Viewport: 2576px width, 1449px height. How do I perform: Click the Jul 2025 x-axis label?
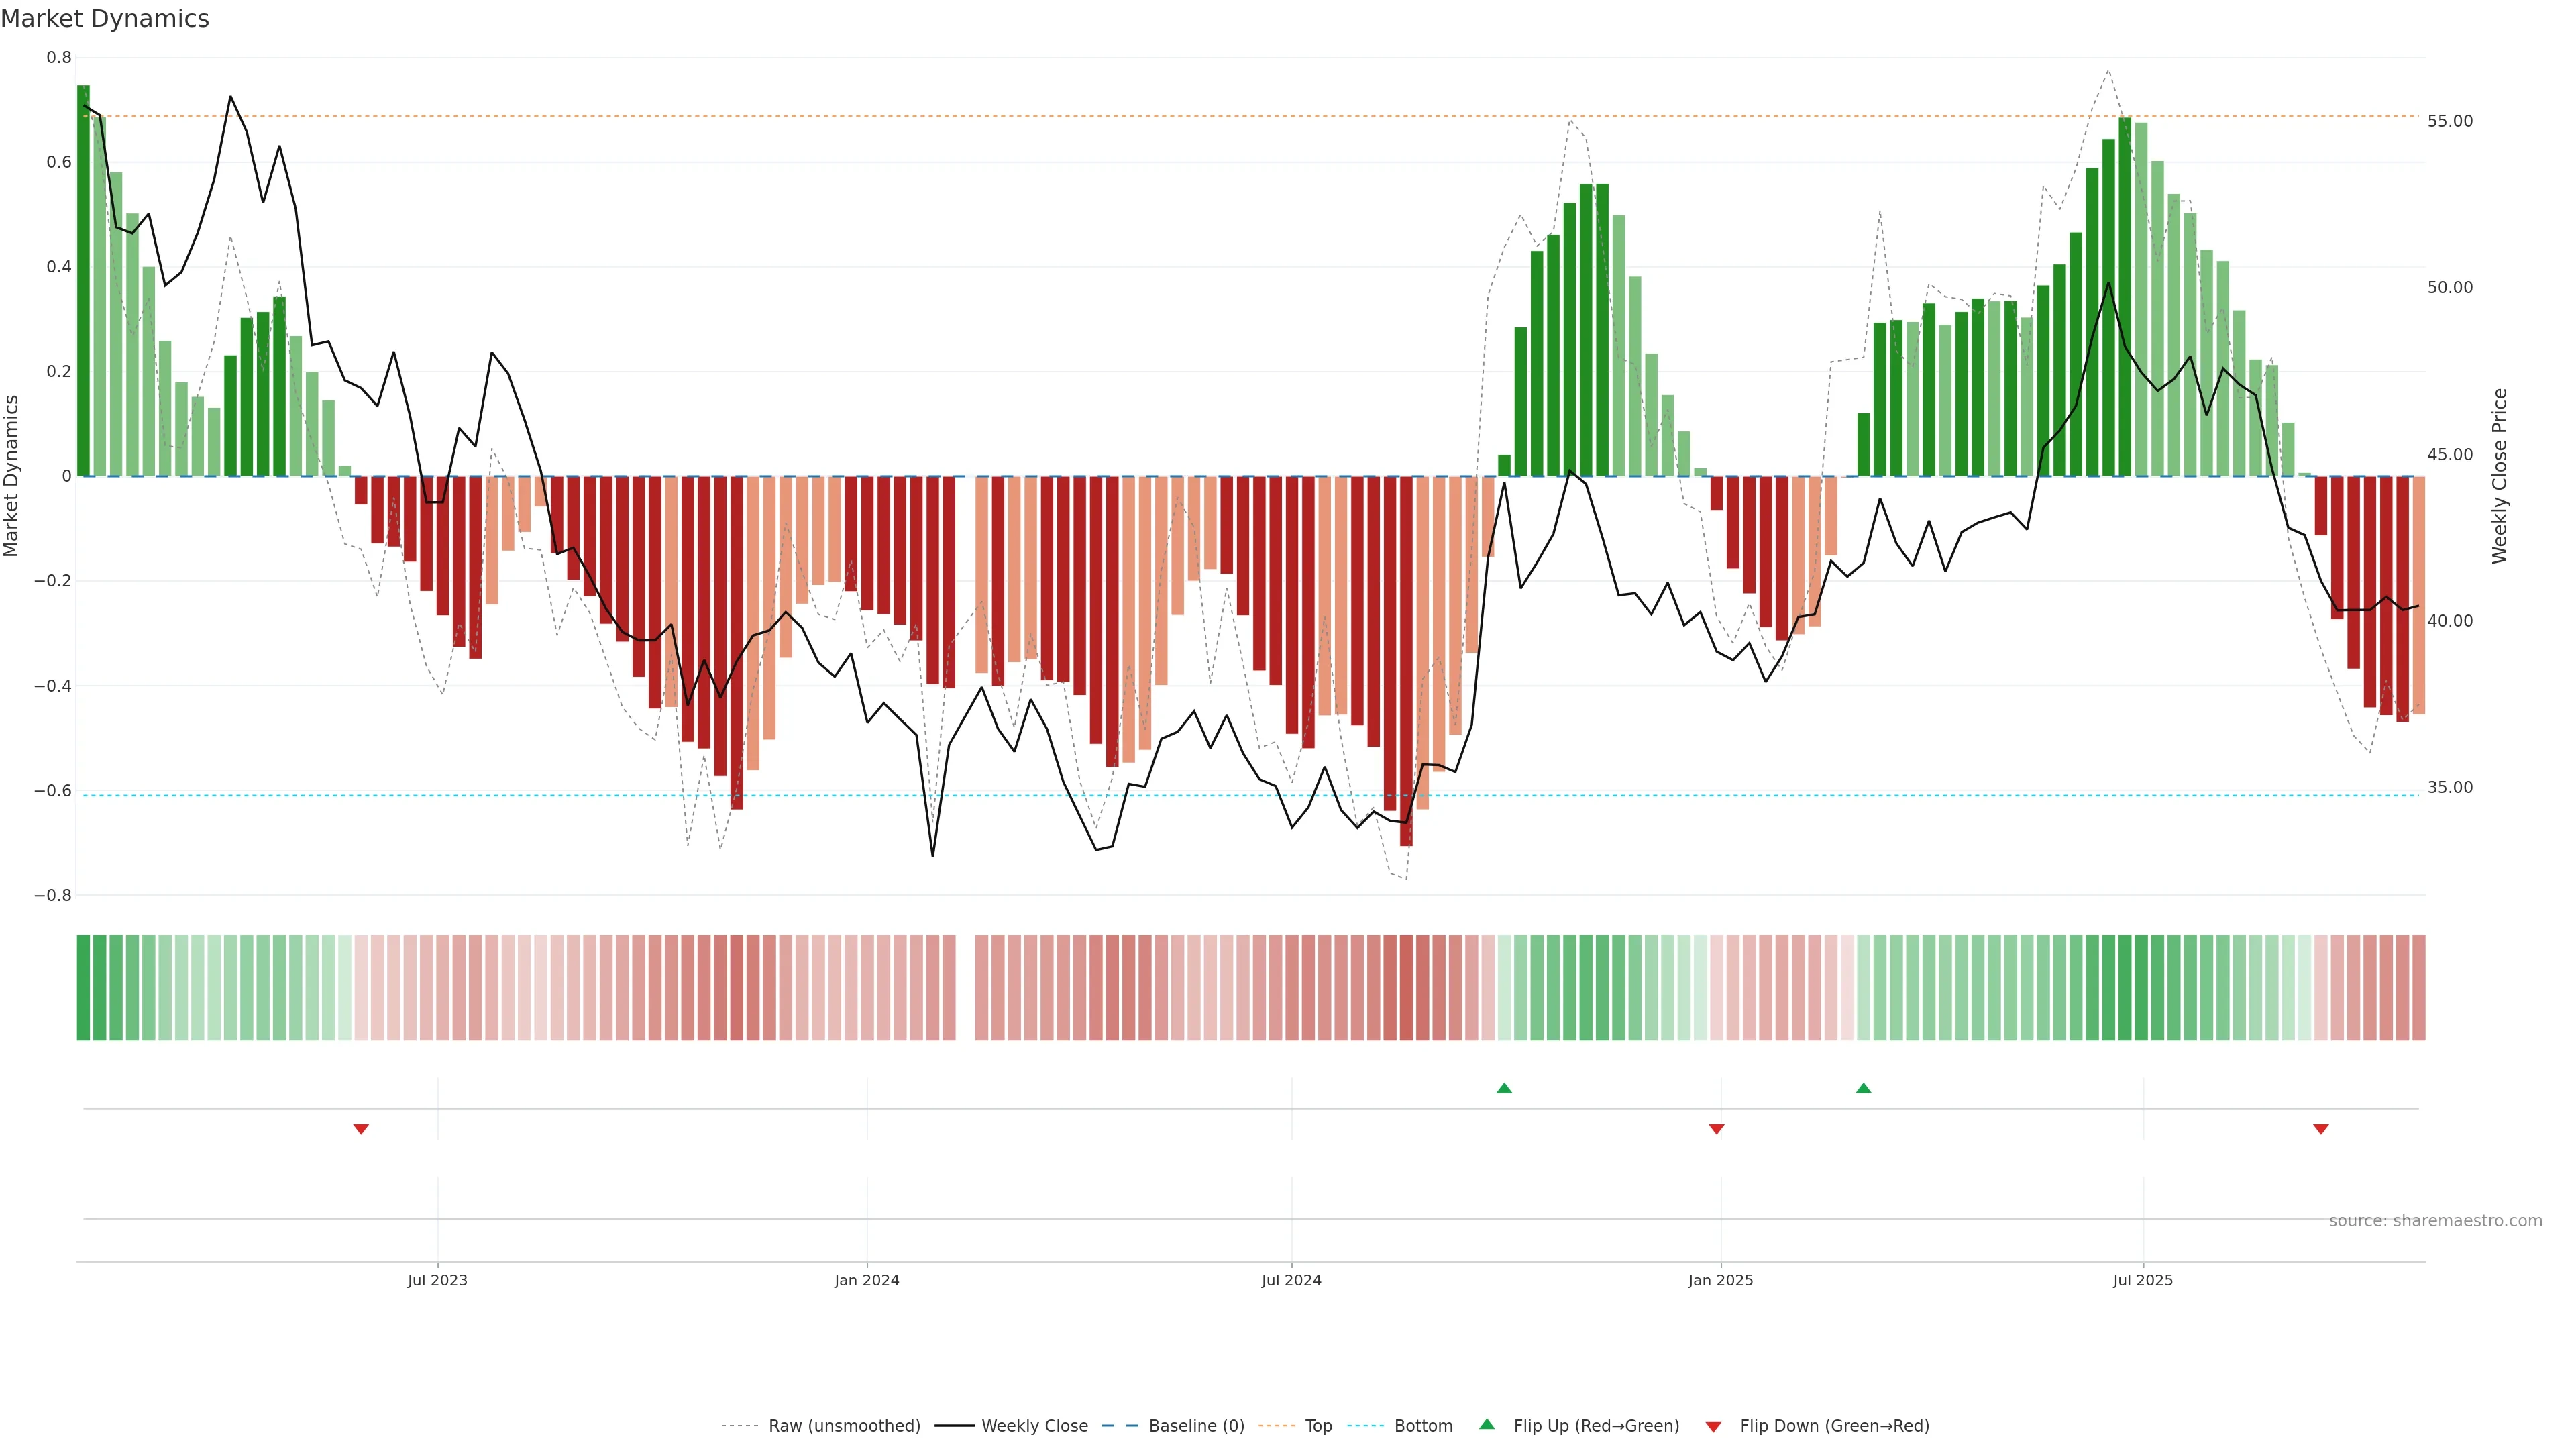coord(2143,1280)
